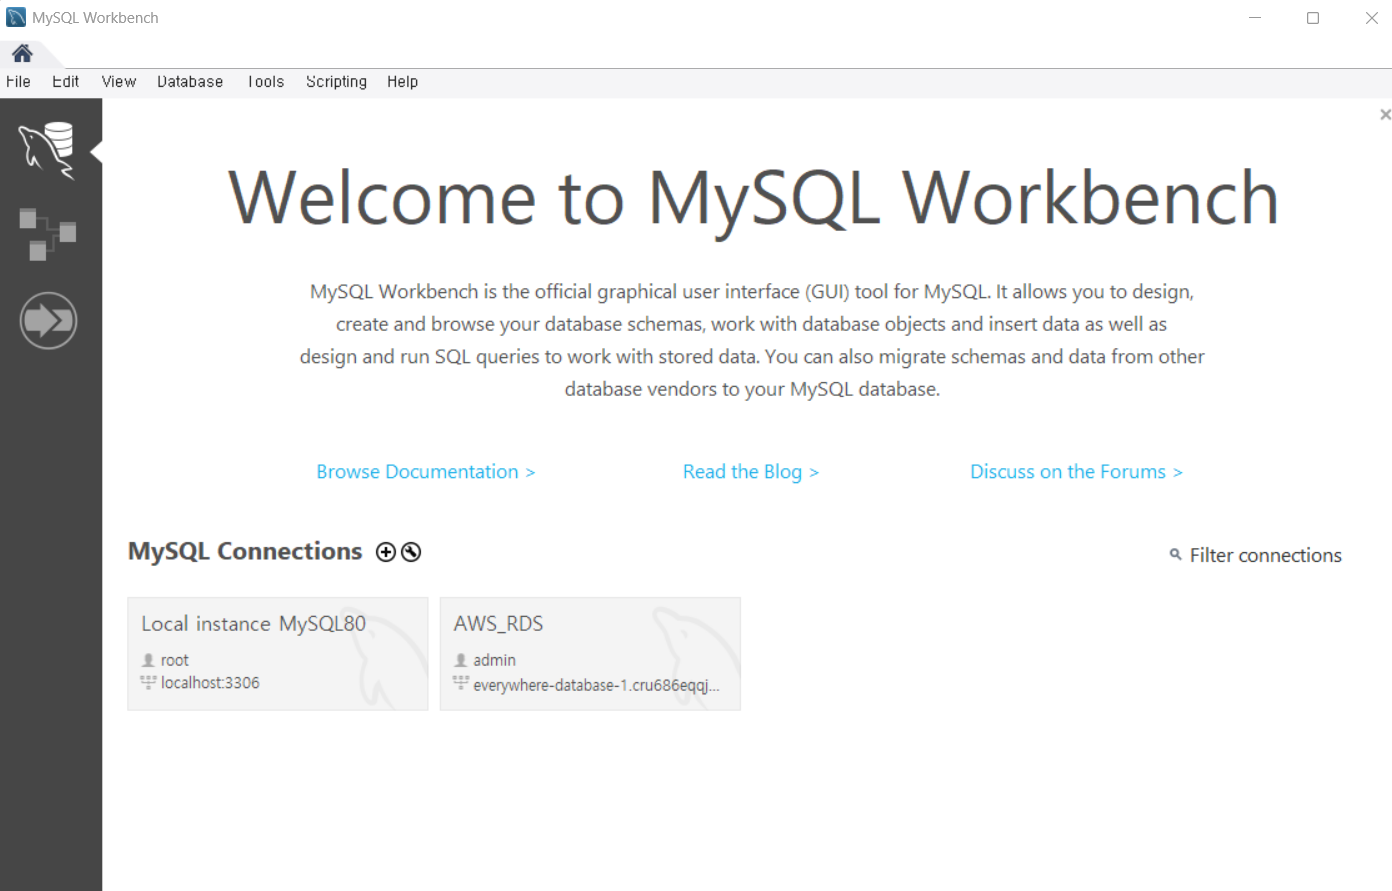This screenshot has height=891, width=1392.
Task: Click the root user text
Action: coord(174,660)
